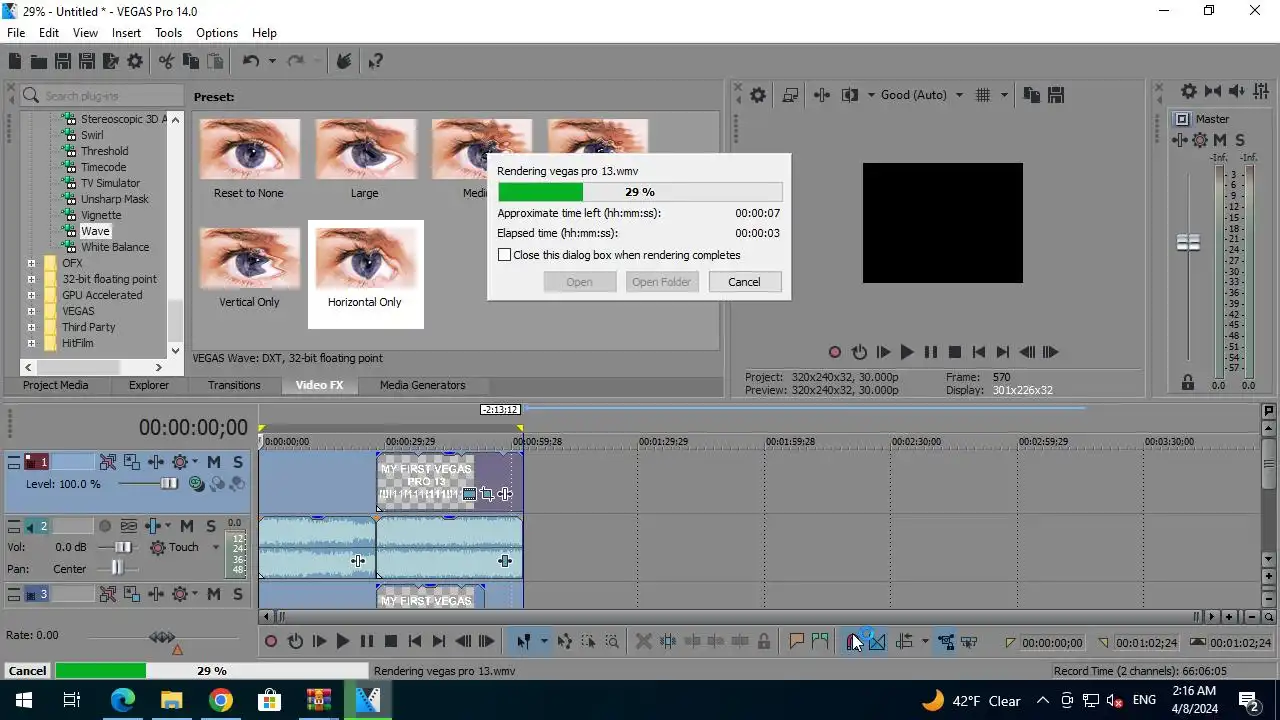Expand the OFX folder in plug-in tree
The width and height of the screenshot is (1280, 720).
point(31,264)
